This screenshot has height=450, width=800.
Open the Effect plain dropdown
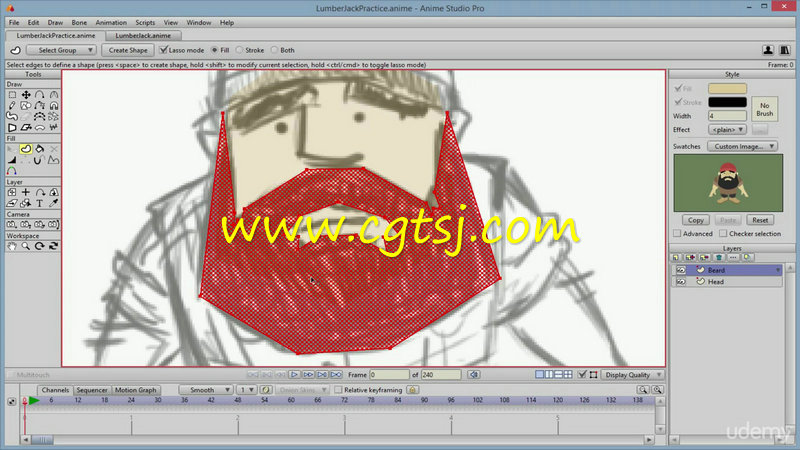(728, 130)
